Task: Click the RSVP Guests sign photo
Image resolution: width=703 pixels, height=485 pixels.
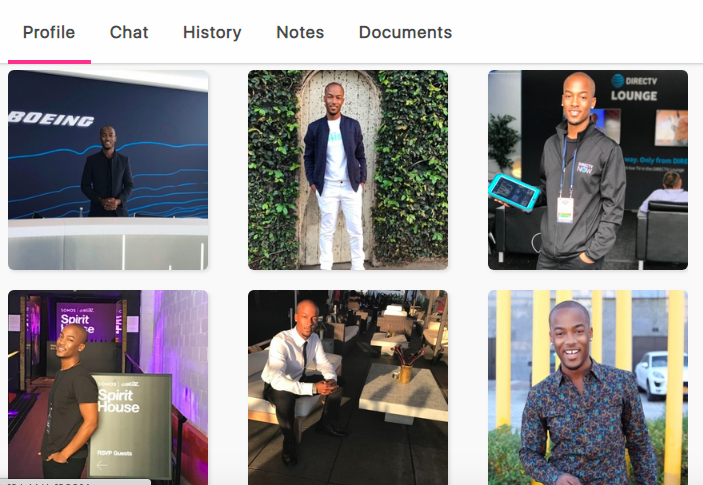Action: (x=108, y=387)
